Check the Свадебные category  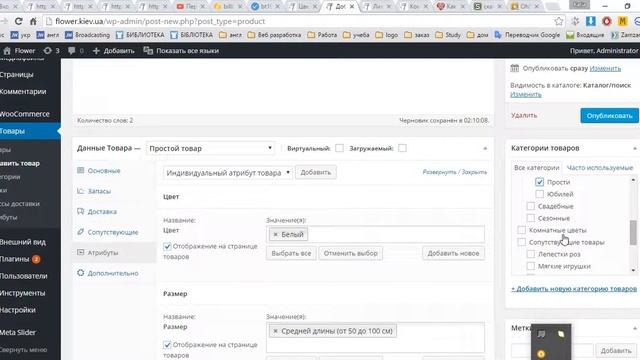[531, 206]
